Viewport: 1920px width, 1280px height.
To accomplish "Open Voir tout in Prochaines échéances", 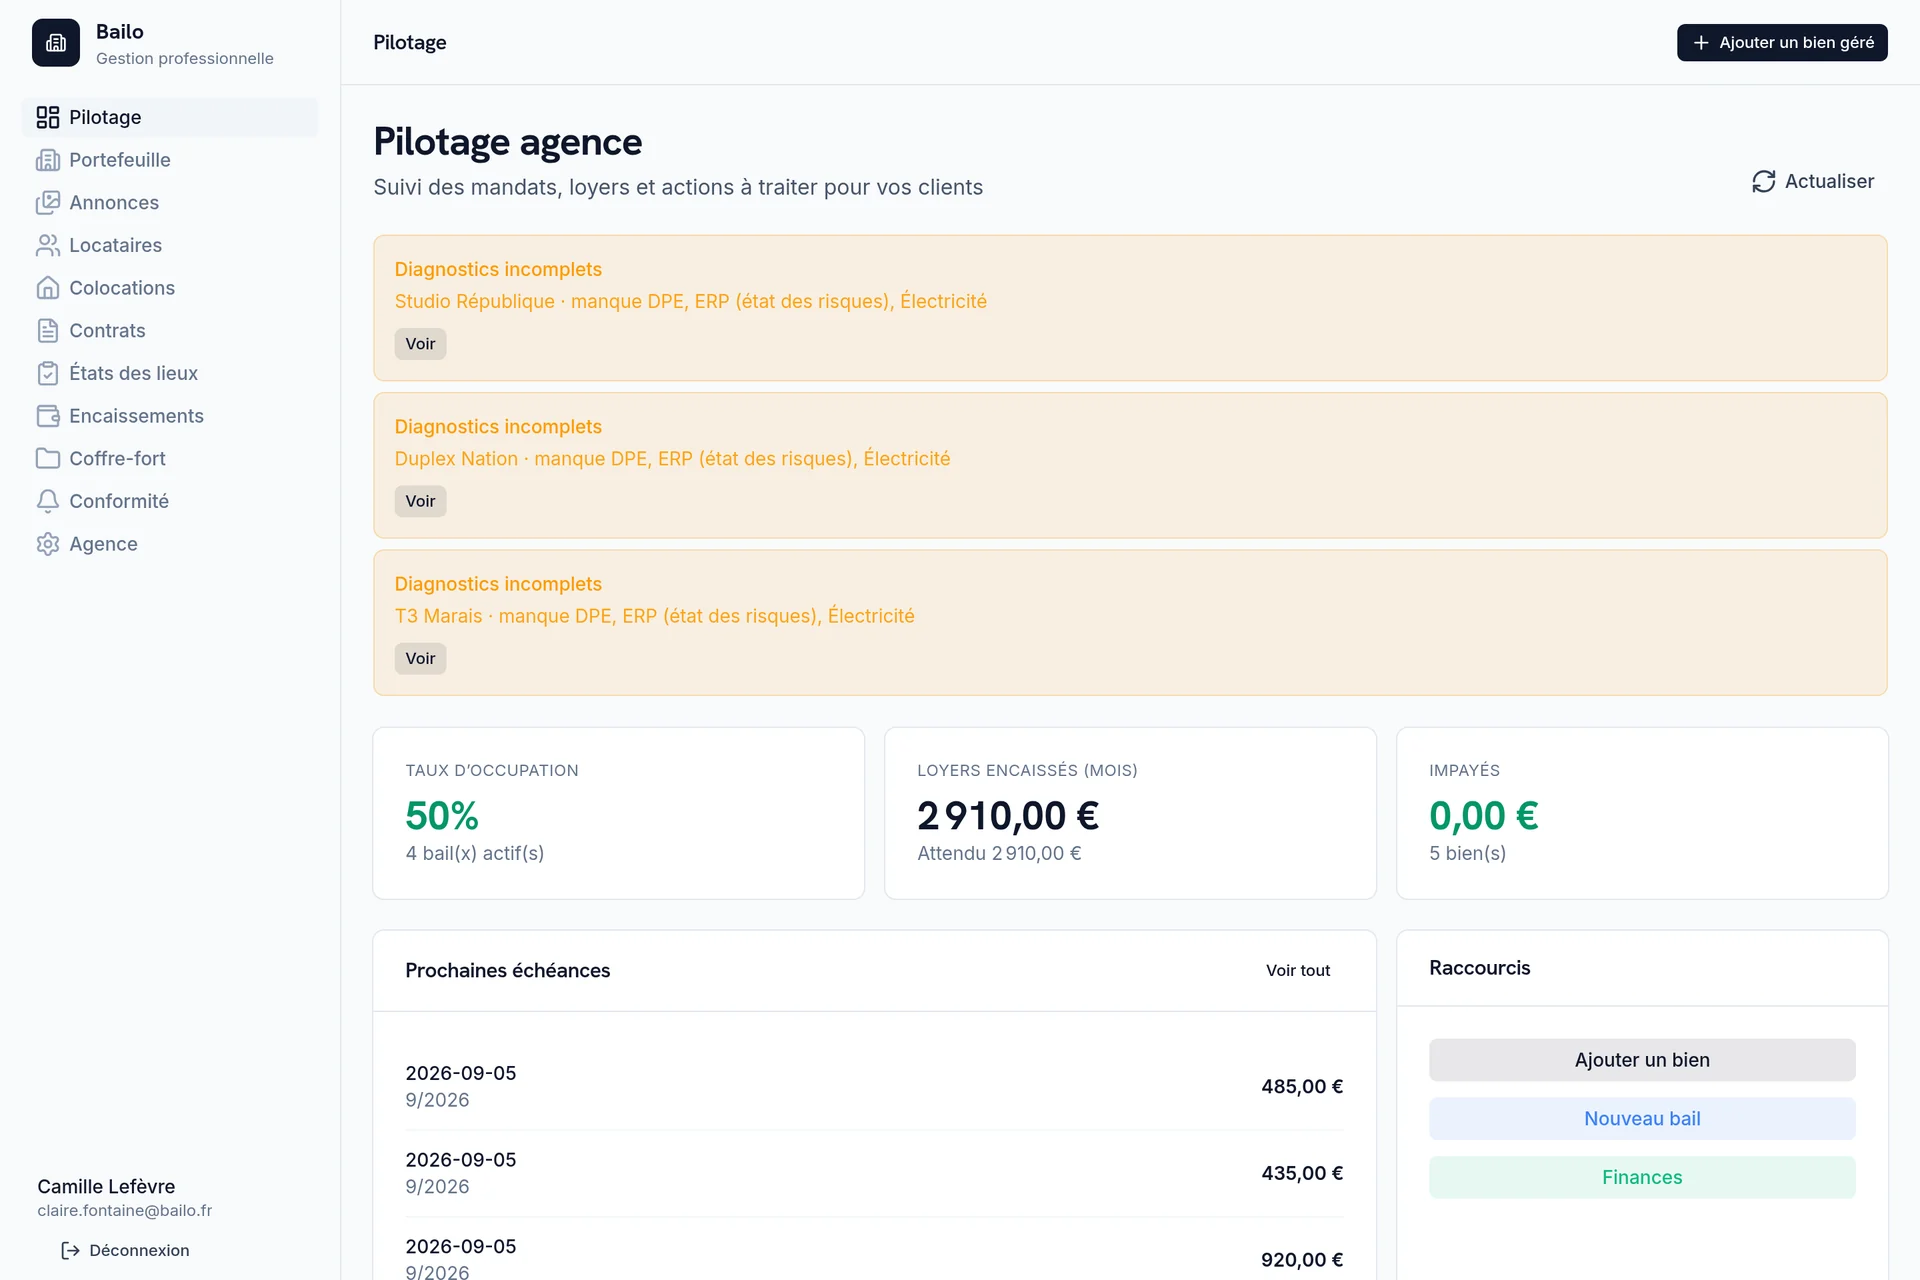I will pos(1298,970).
